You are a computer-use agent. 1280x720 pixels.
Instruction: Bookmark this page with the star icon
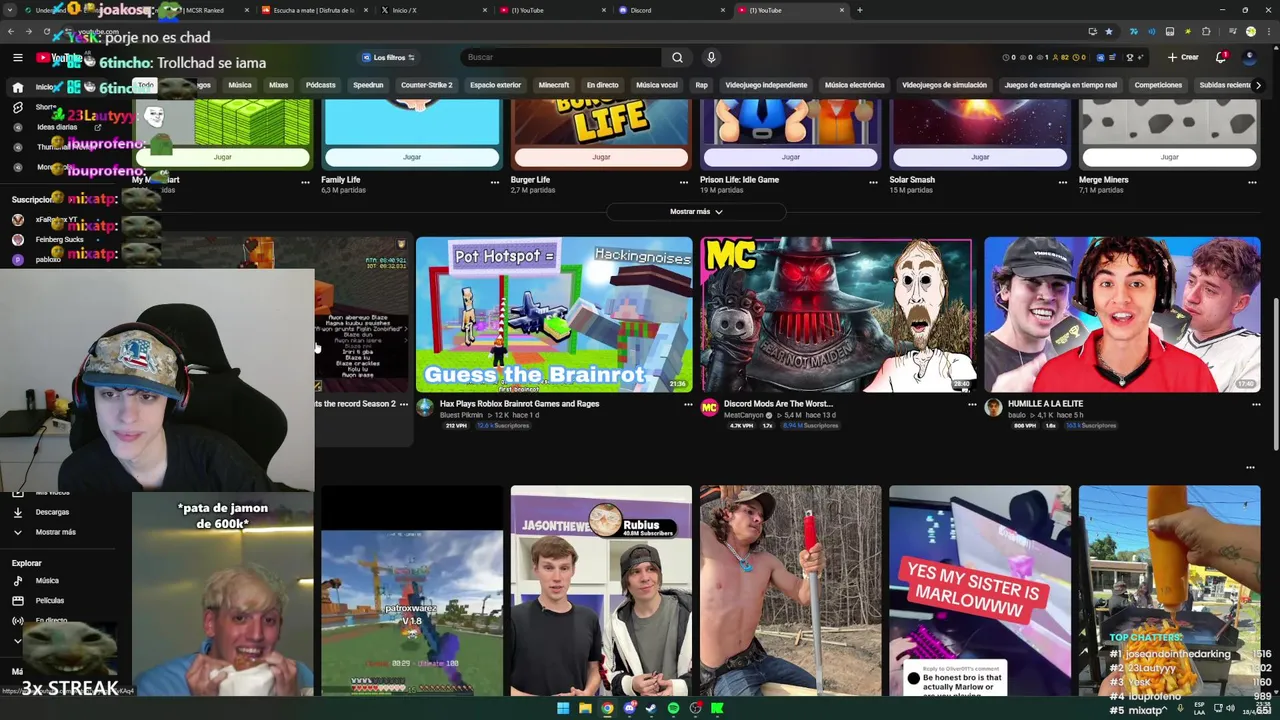coord(1108,31)
